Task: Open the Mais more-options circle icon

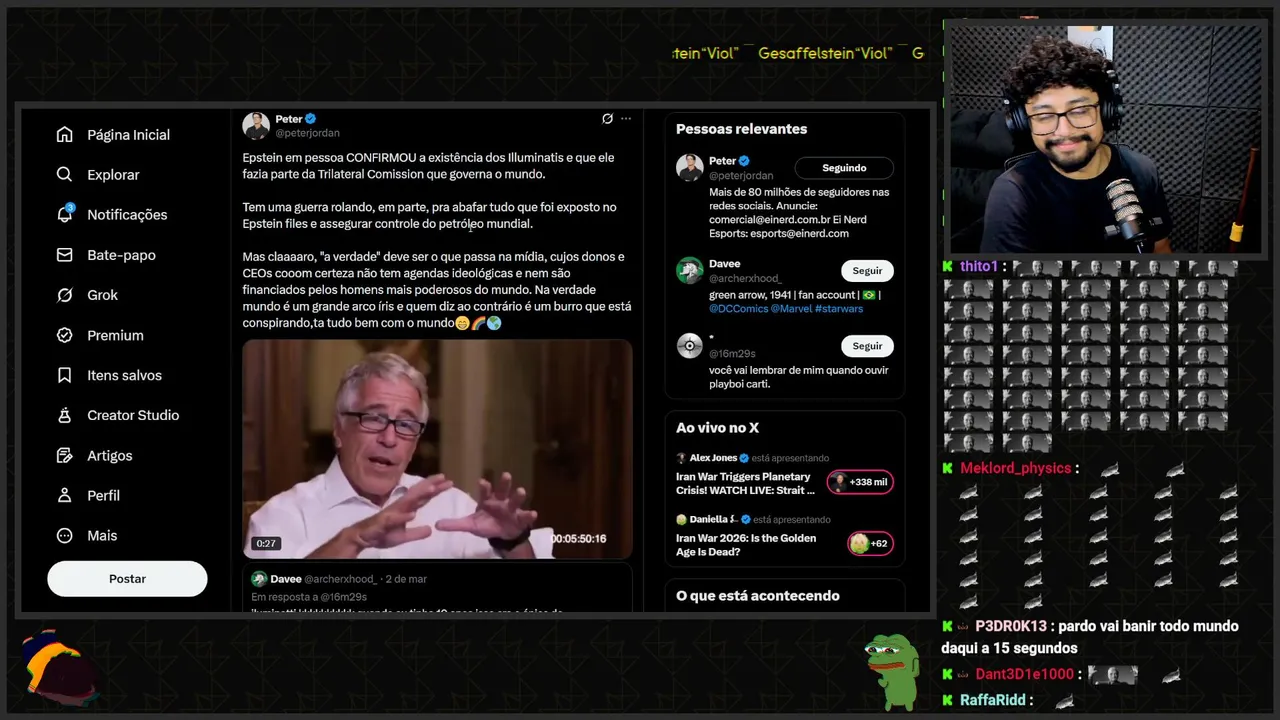Action: pyautogui.click(x=65, y=535)
